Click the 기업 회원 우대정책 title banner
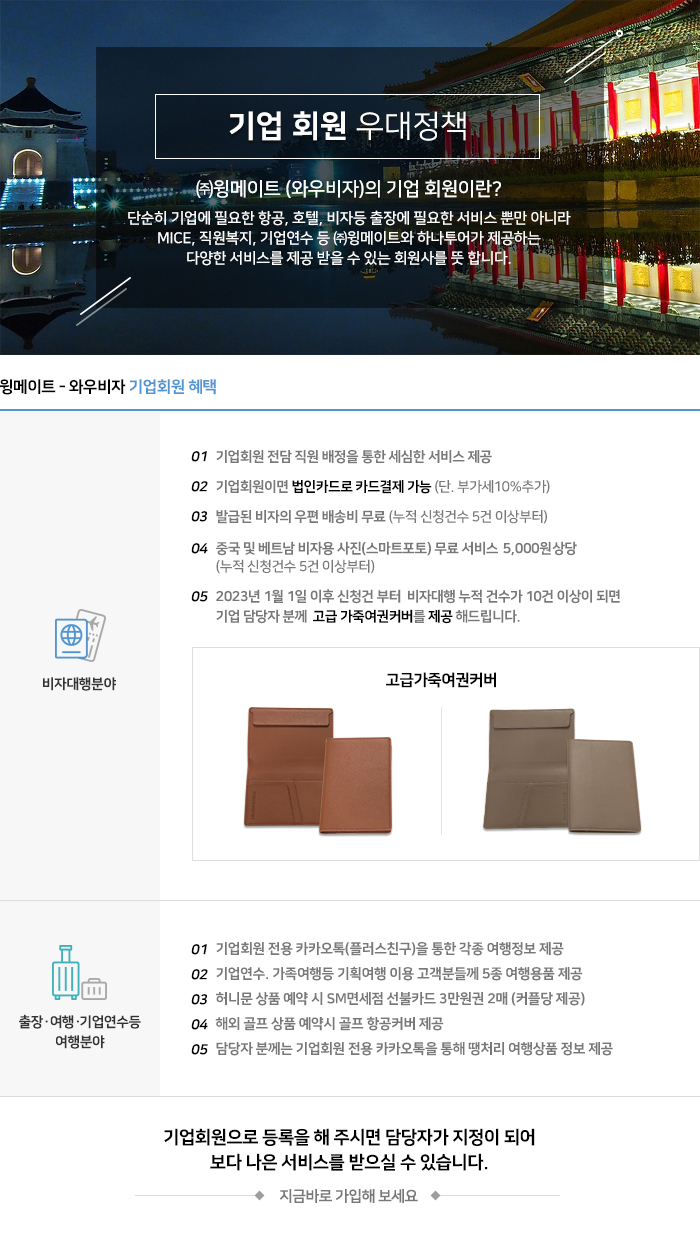700x1260 pixels. 347,126
